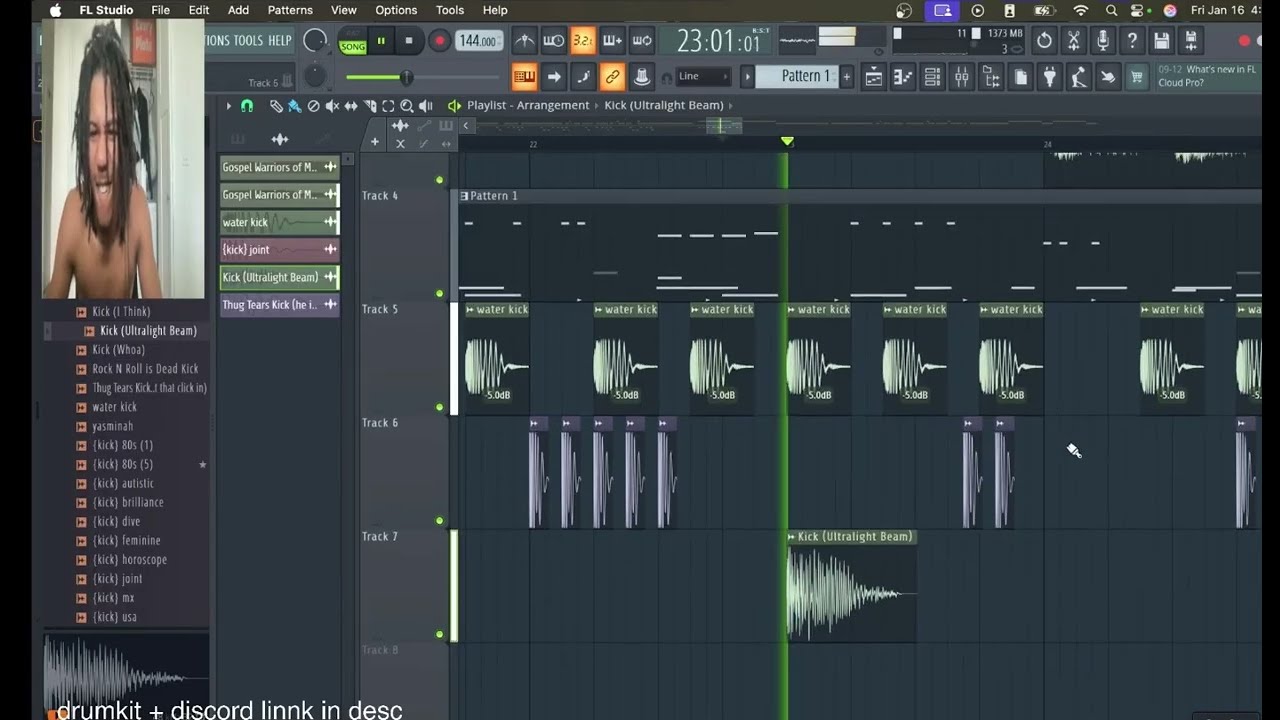The height and width of the screenshot is (720, 1280).
Task: Select the Slice tool in playlist toolbar
Action: [370, 106]
